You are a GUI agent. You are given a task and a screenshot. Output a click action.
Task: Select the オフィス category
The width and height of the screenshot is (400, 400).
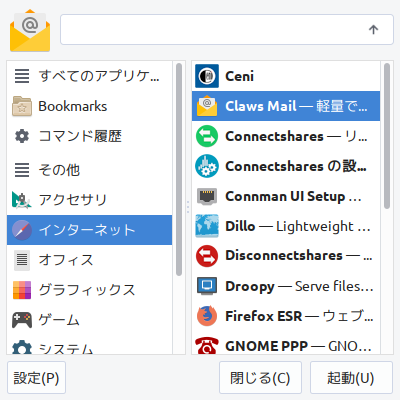pos(89,260)
